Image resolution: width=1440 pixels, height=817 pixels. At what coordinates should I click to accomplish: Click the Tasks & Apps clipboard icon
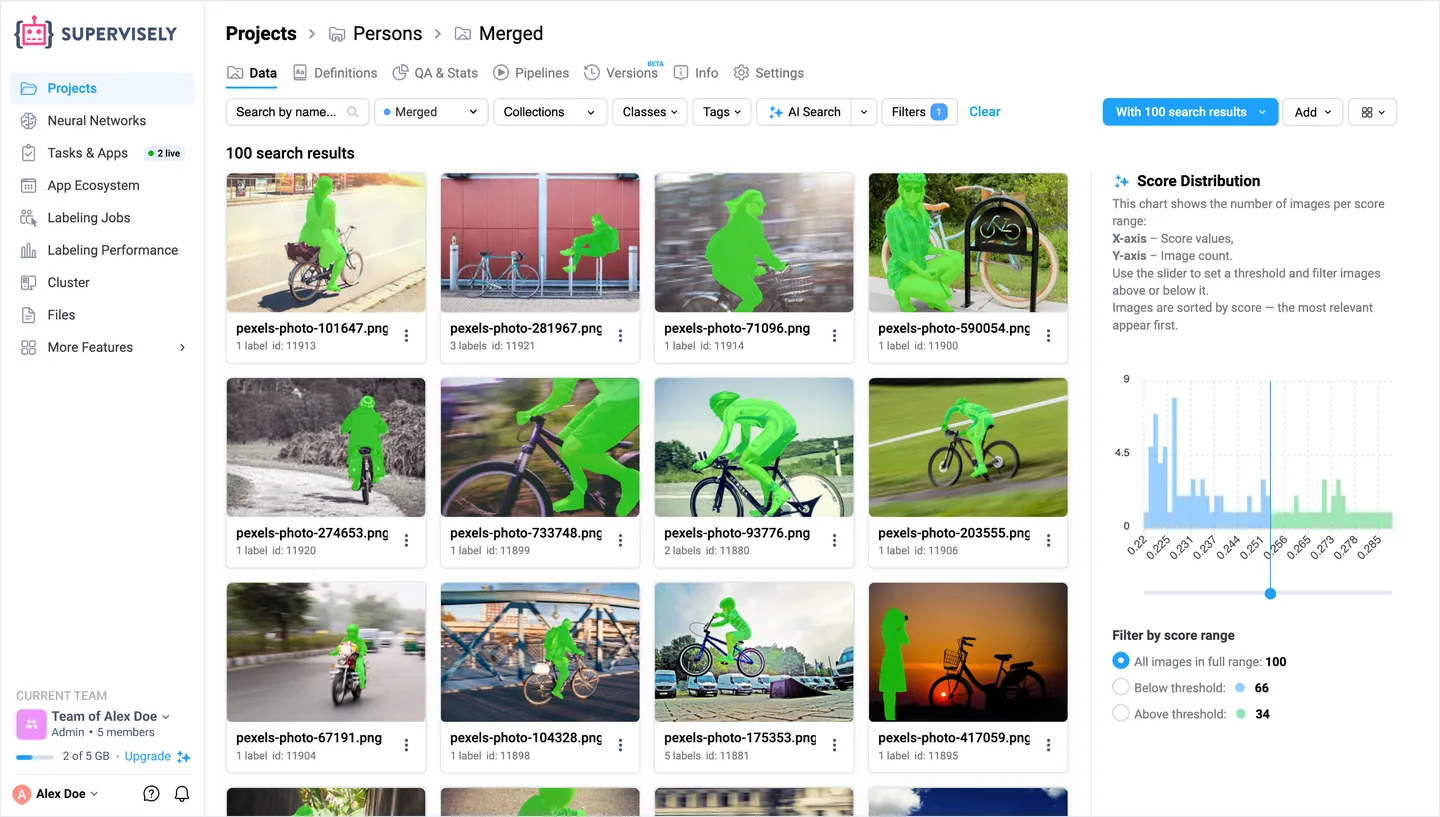(28, 153)
